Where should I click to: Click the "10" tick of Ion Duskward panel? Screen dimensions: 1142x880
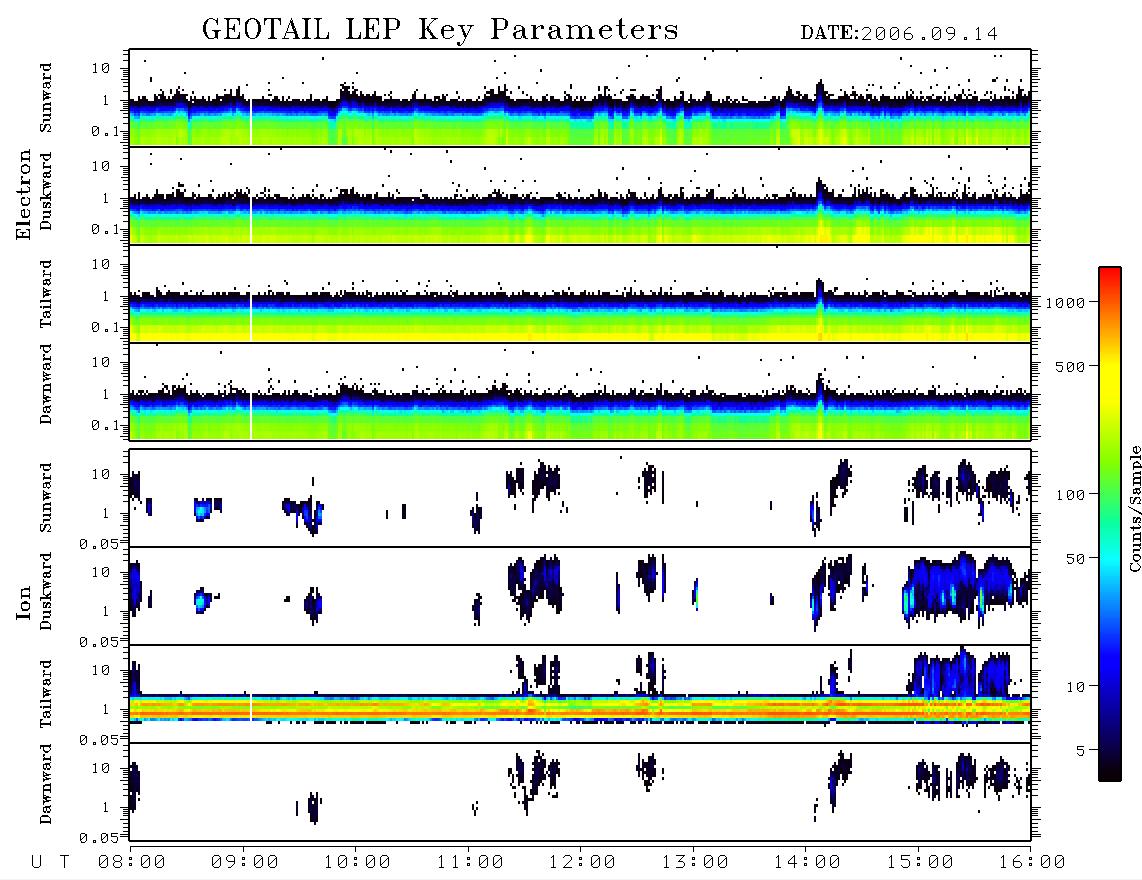[101, 573]
